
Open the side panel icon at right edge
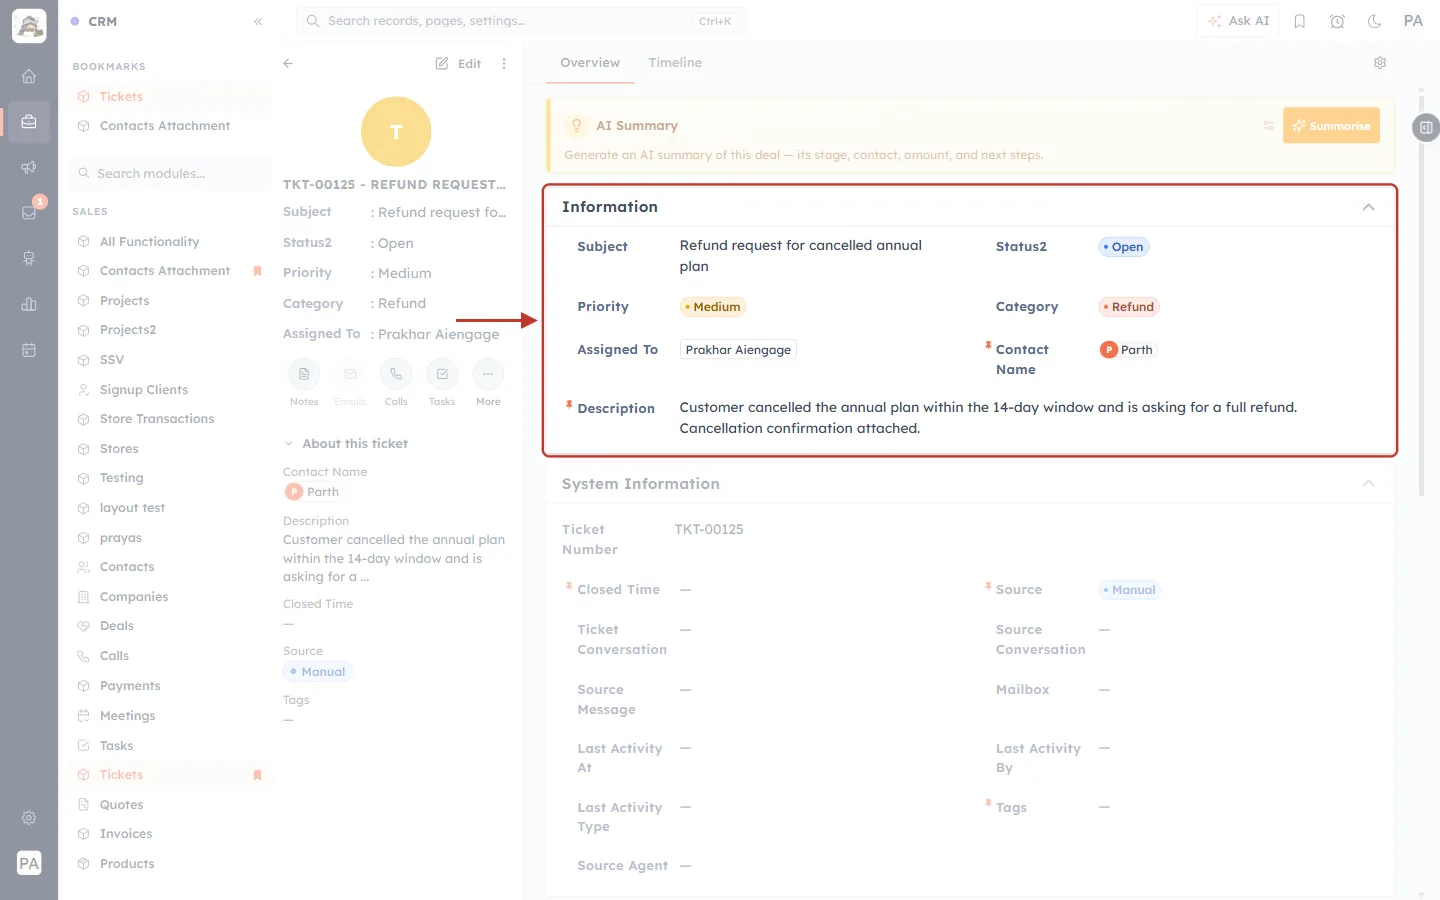[x=1426, y=127]
